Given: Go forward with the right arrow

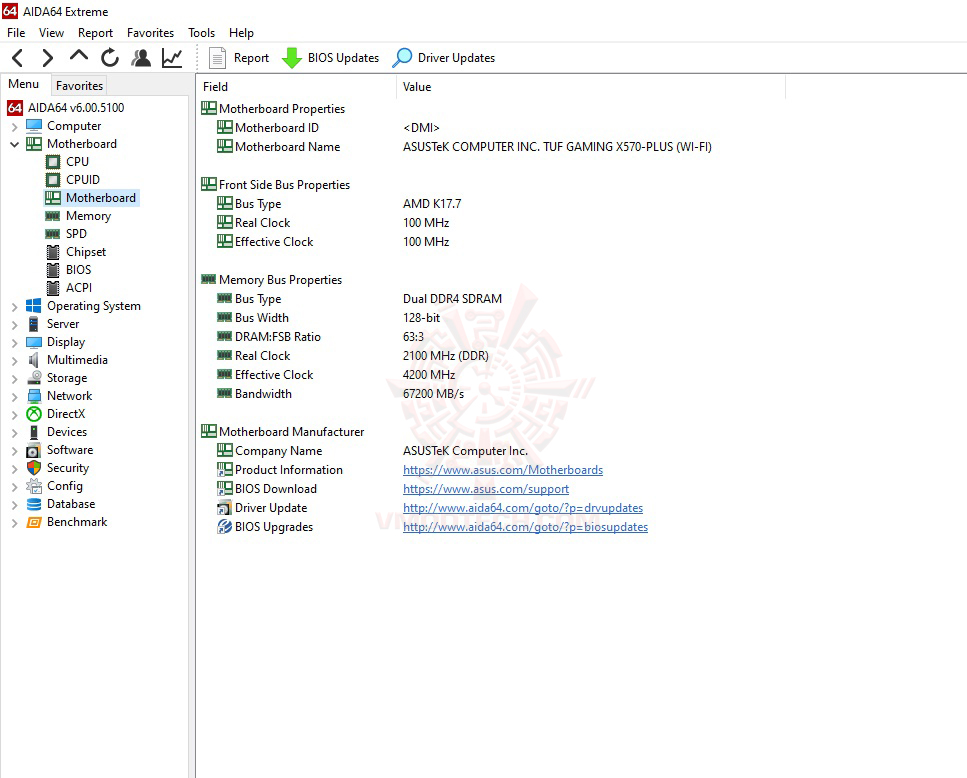Looking at the screenshot, I should click(x=47, y=58).
